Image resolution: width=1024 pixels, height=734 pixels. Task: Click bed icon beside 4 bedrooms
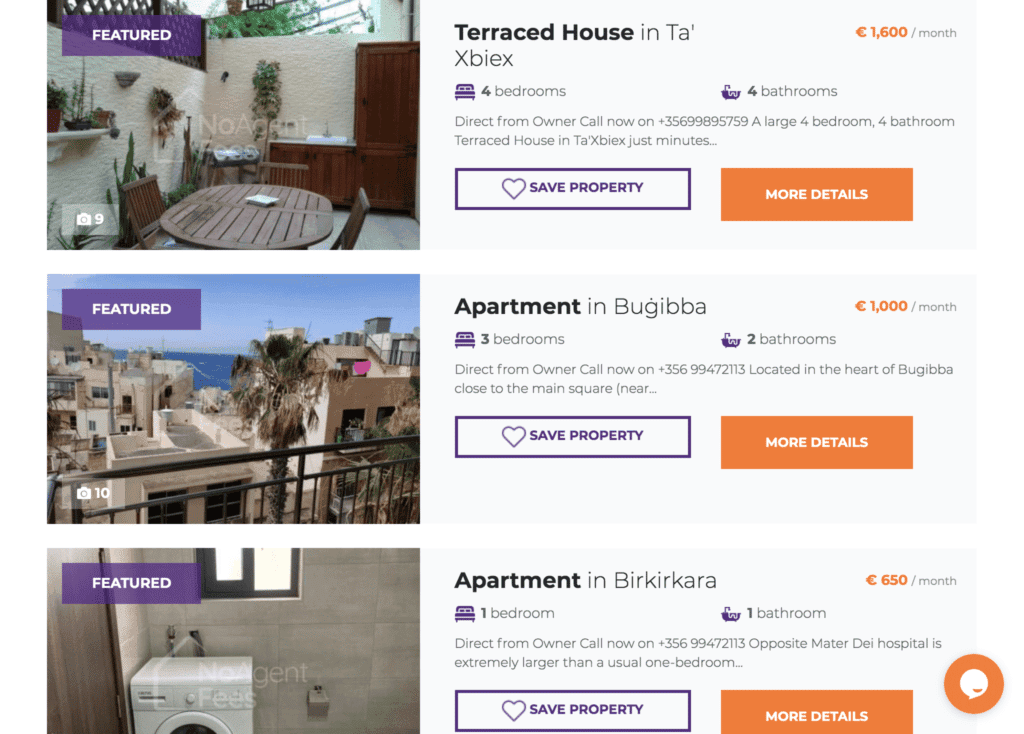[x=464, y=91]
